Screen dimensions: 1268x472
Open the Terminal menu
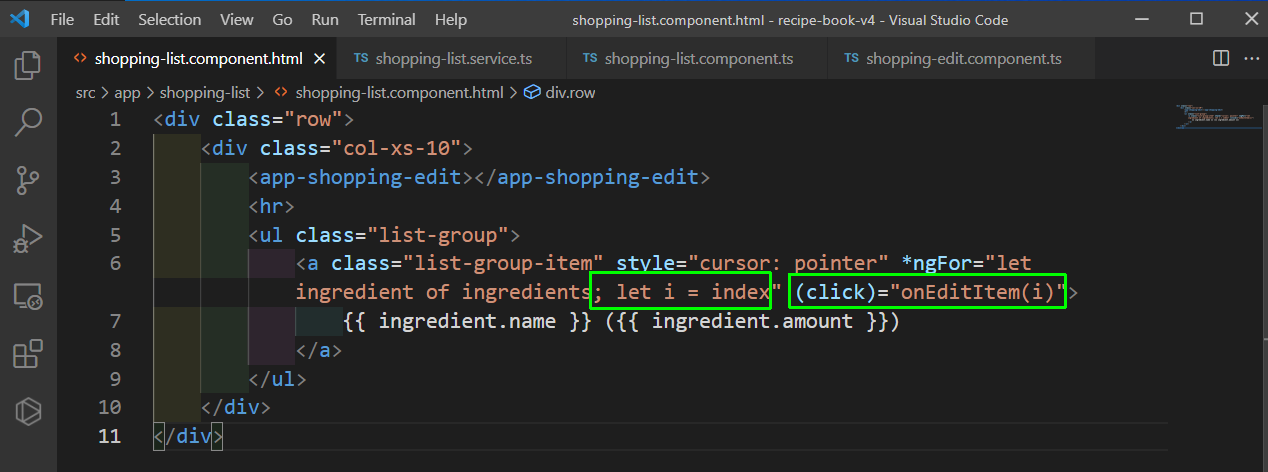[x=387, y=20]
